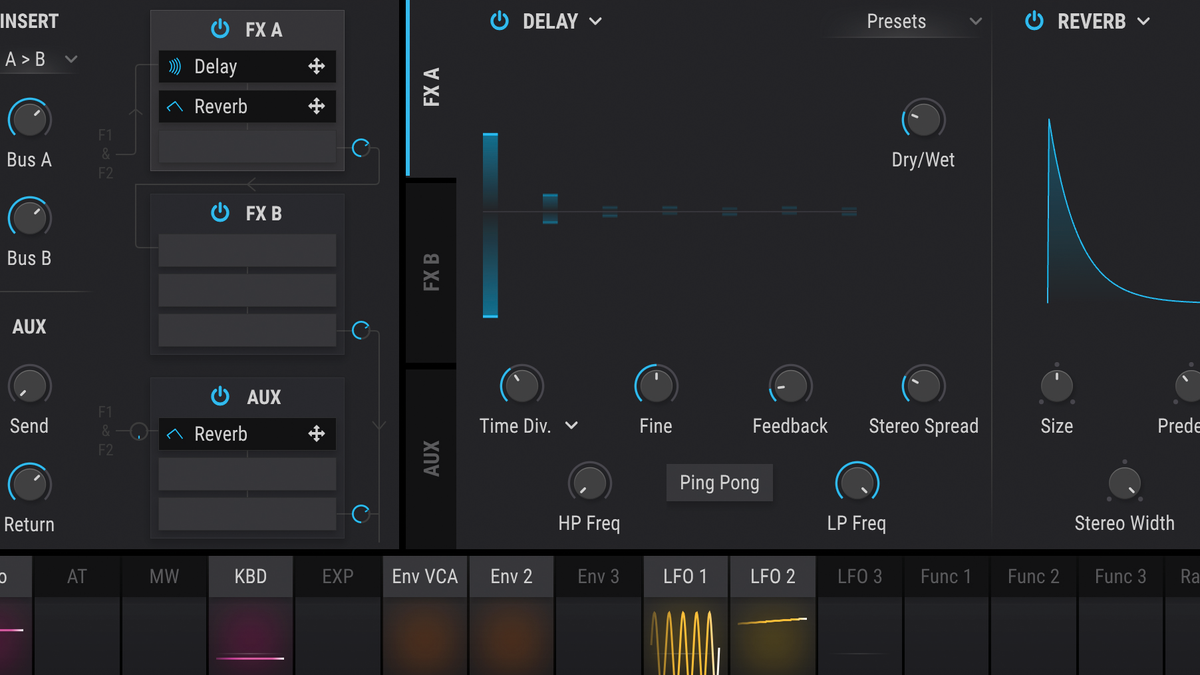Click the routing loop icon beside FX A chain
1200x675 pixels.
point(359,147)
